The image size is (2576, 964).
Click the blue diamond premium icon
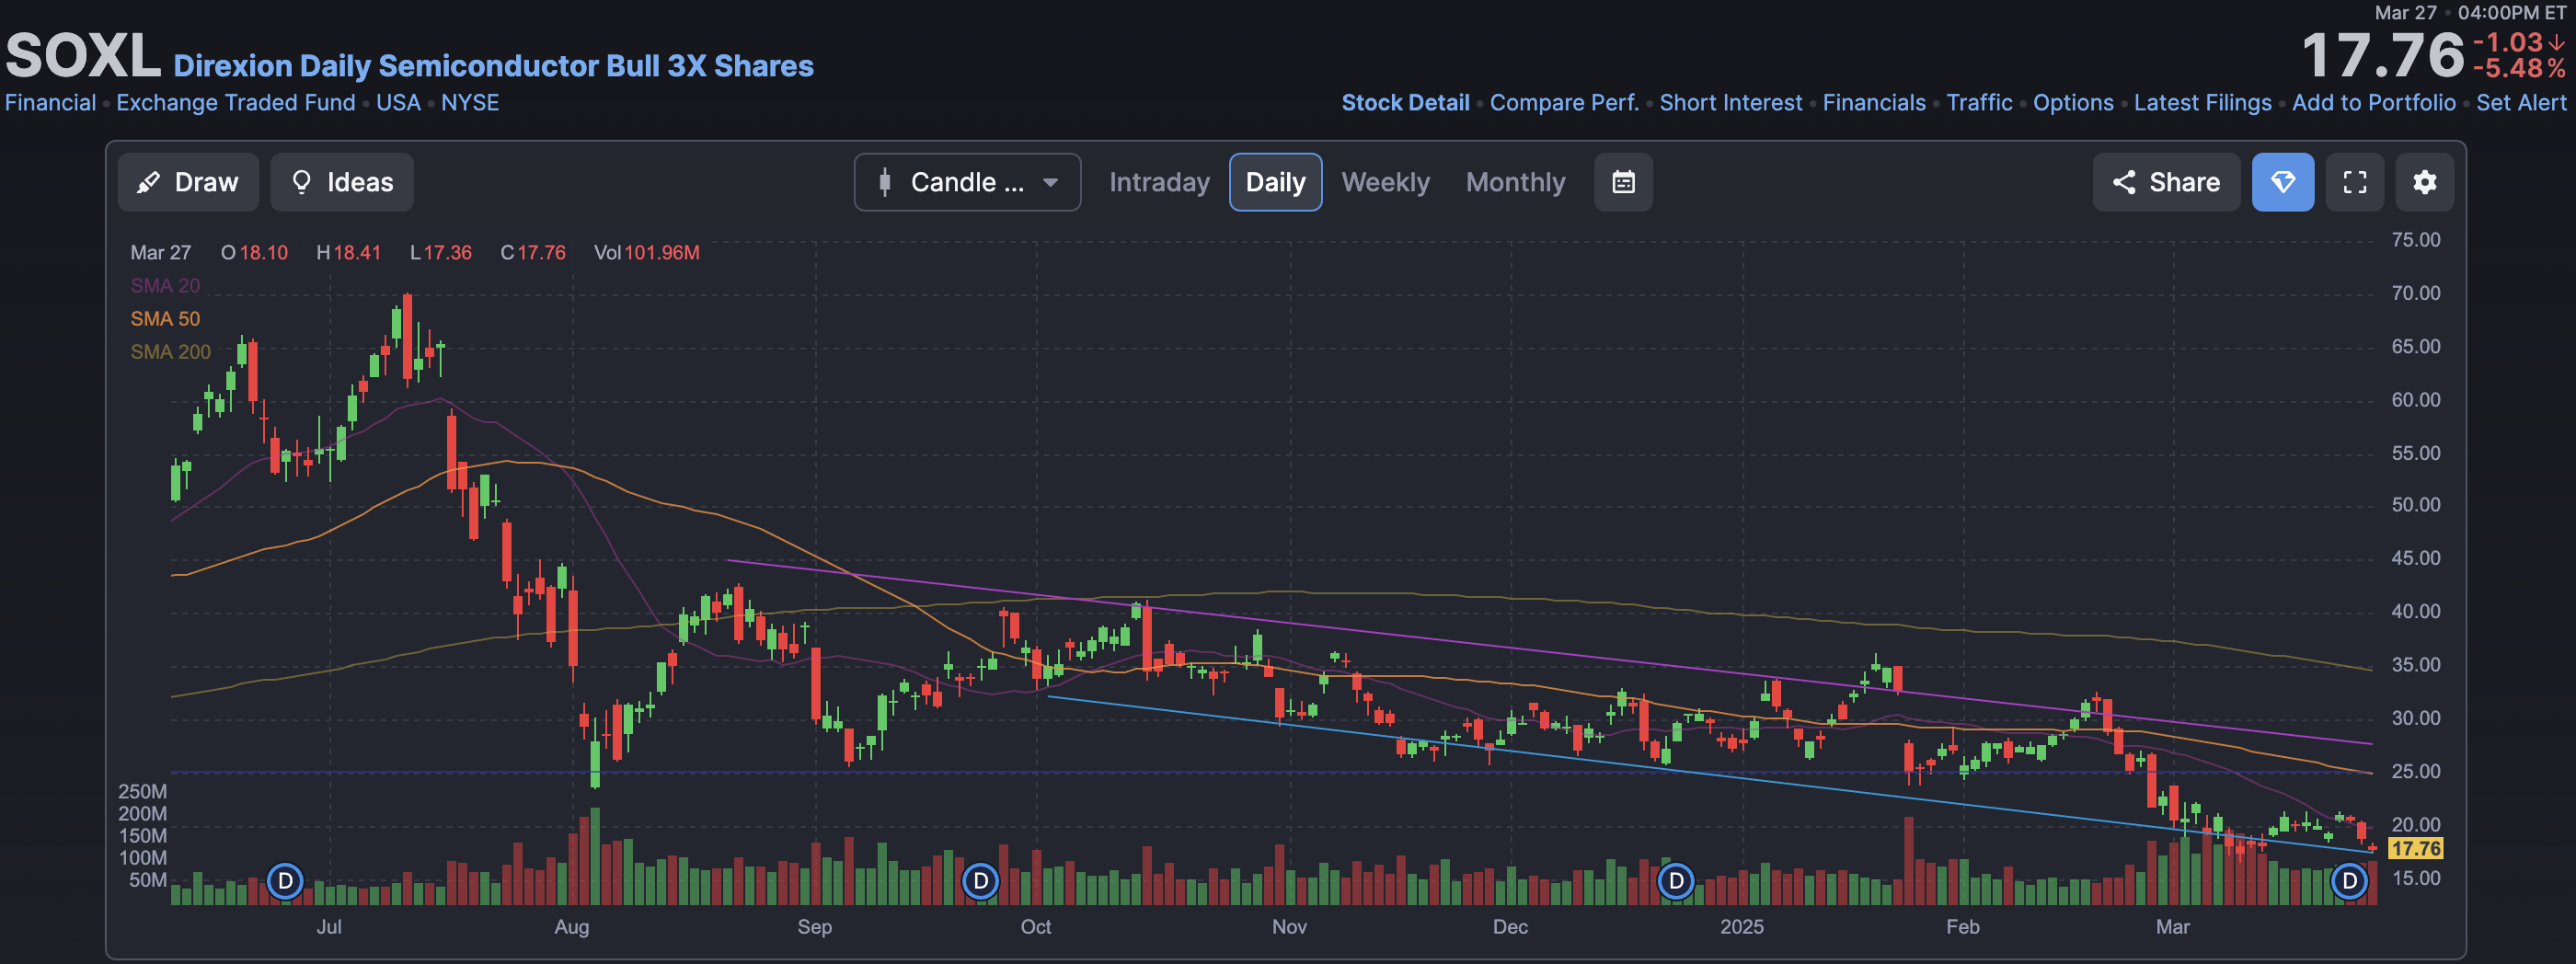click(2283, 182)
